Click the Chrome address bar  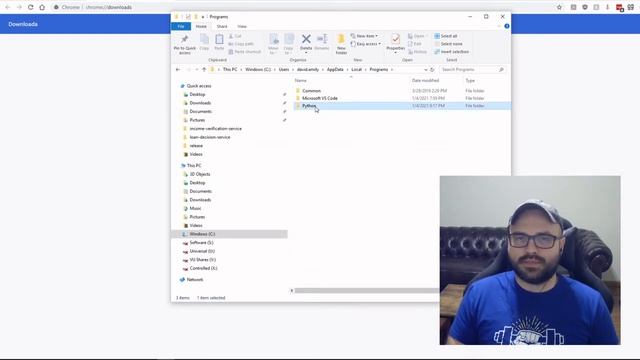click(302, 7)
